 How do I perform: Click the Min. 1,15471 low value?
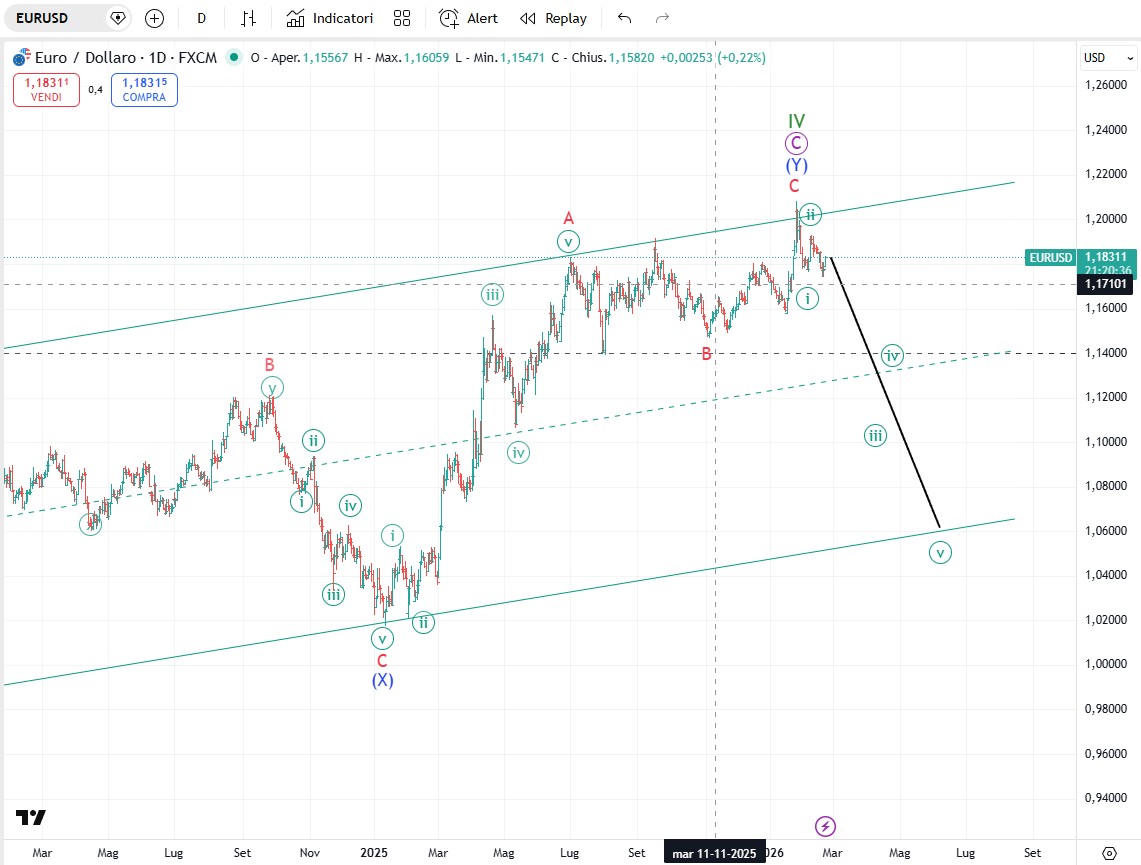(x=500, y=57)
